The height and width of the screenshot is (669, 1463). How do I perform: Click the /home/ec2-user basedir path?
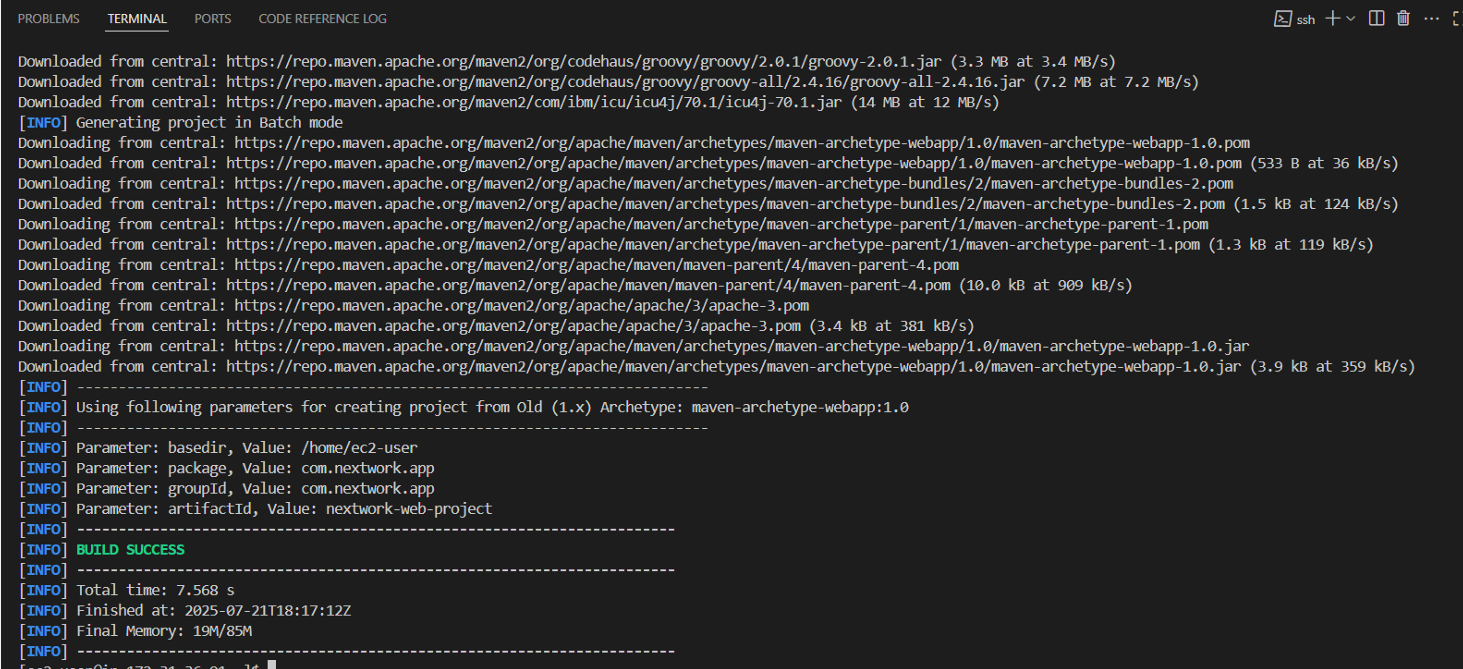(360, 448)
